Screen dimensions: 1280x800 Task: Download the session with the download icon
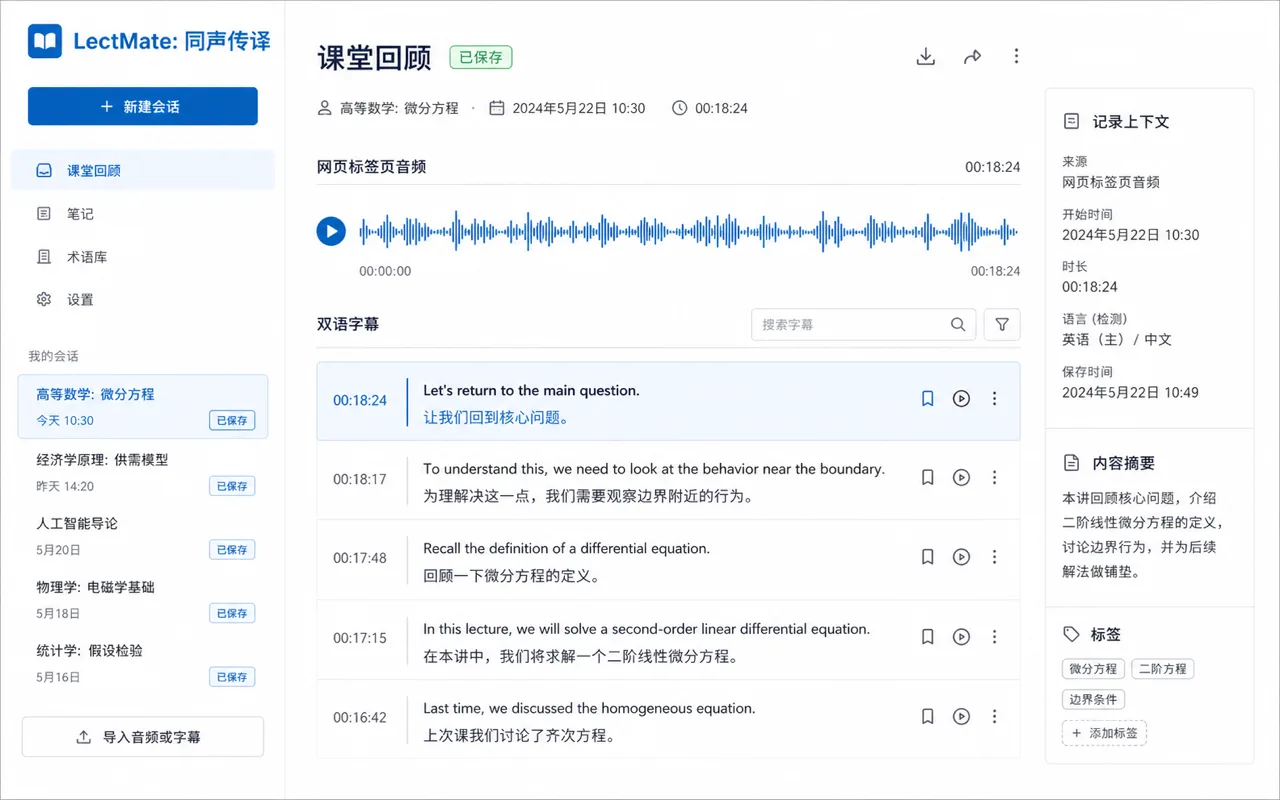pyautogui.click(x=926, y=57)
